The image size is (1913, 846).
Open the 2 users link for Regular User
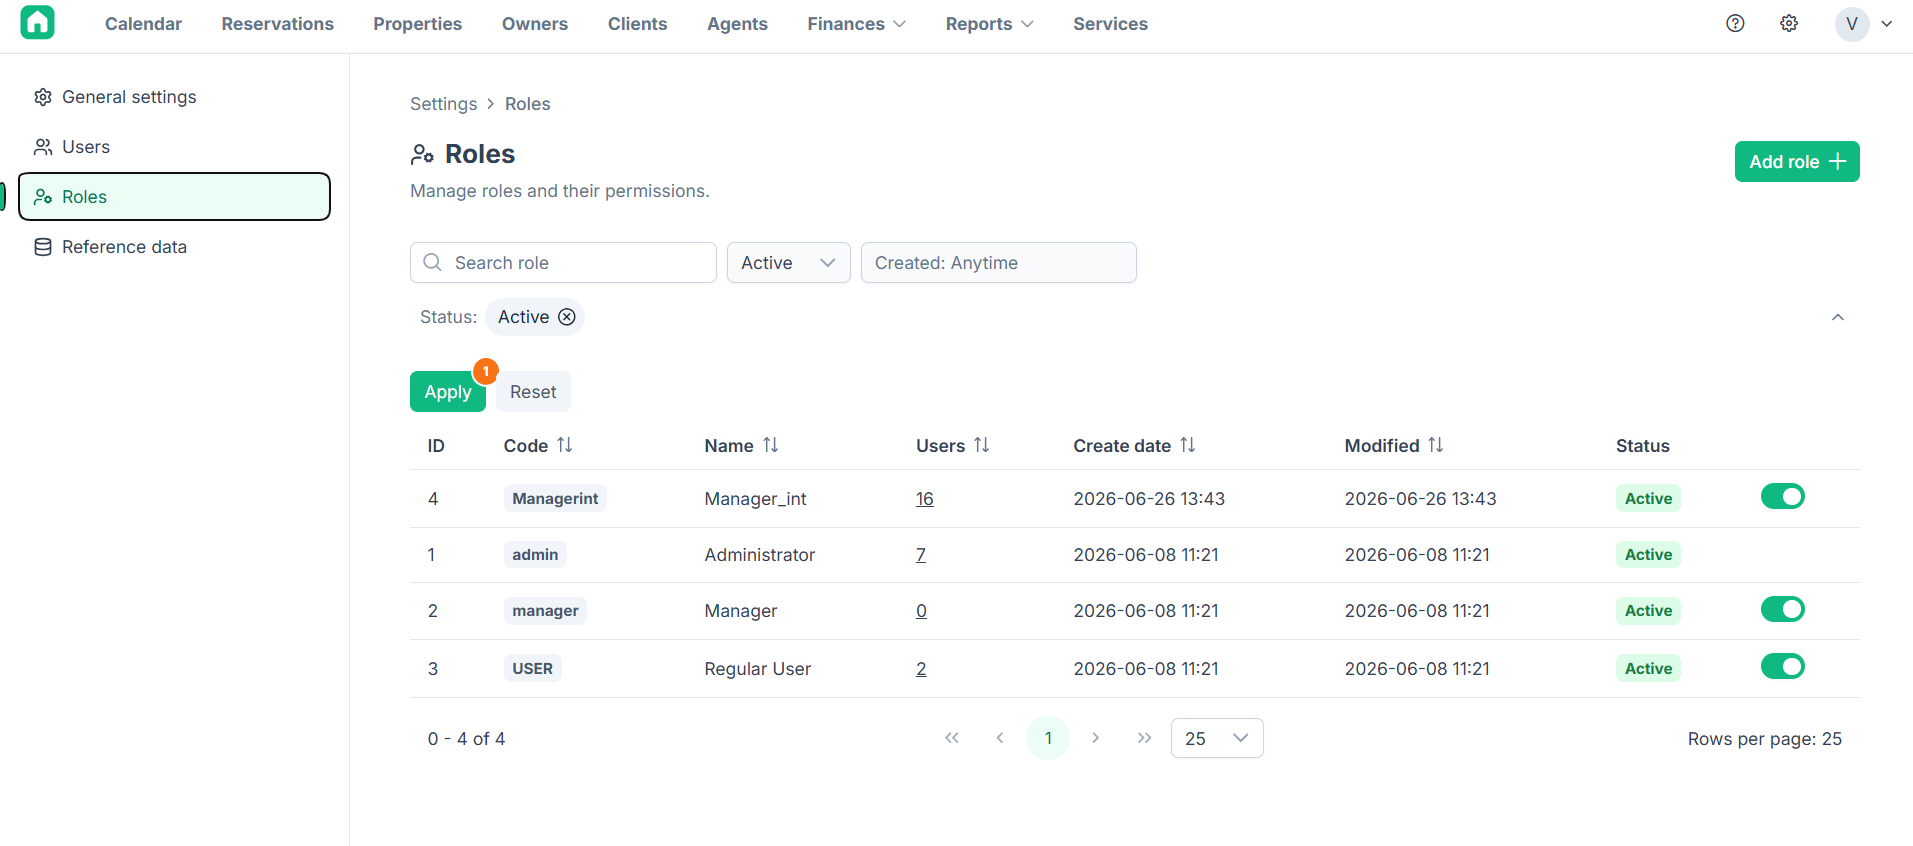pyautogui.click(x=921, y=669)
